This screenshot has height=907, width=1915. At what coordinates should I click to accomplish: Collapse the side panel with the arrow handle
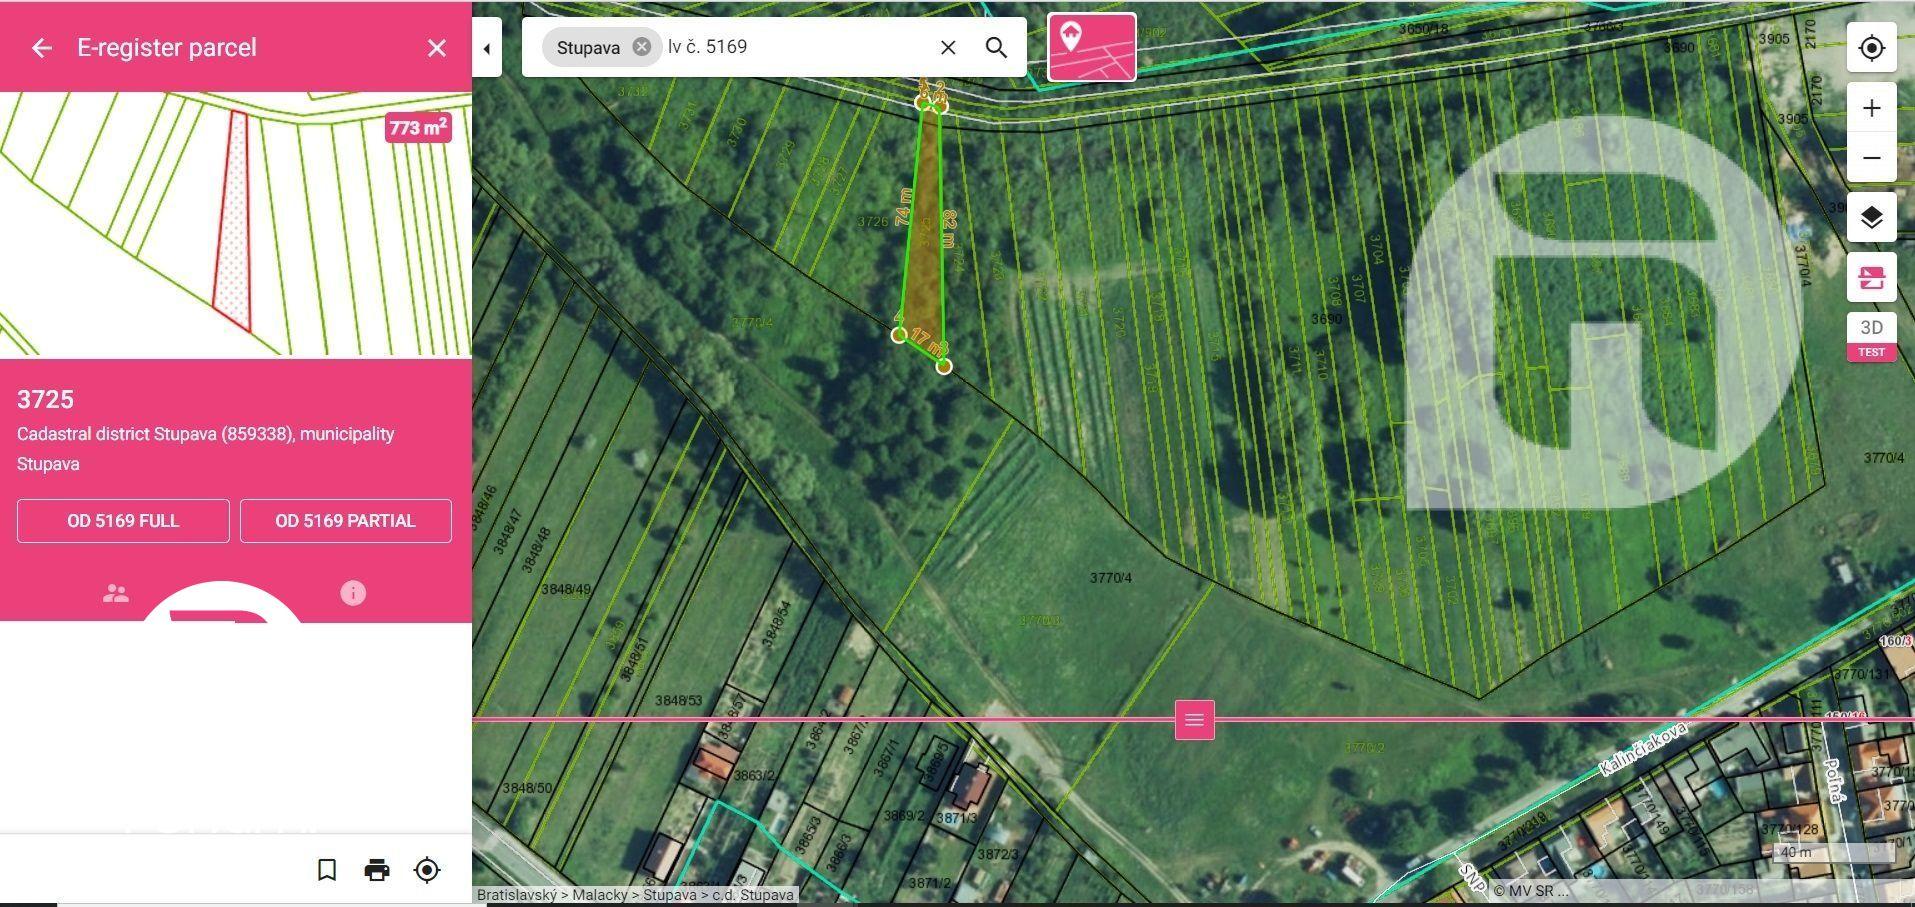coord(487,48)
